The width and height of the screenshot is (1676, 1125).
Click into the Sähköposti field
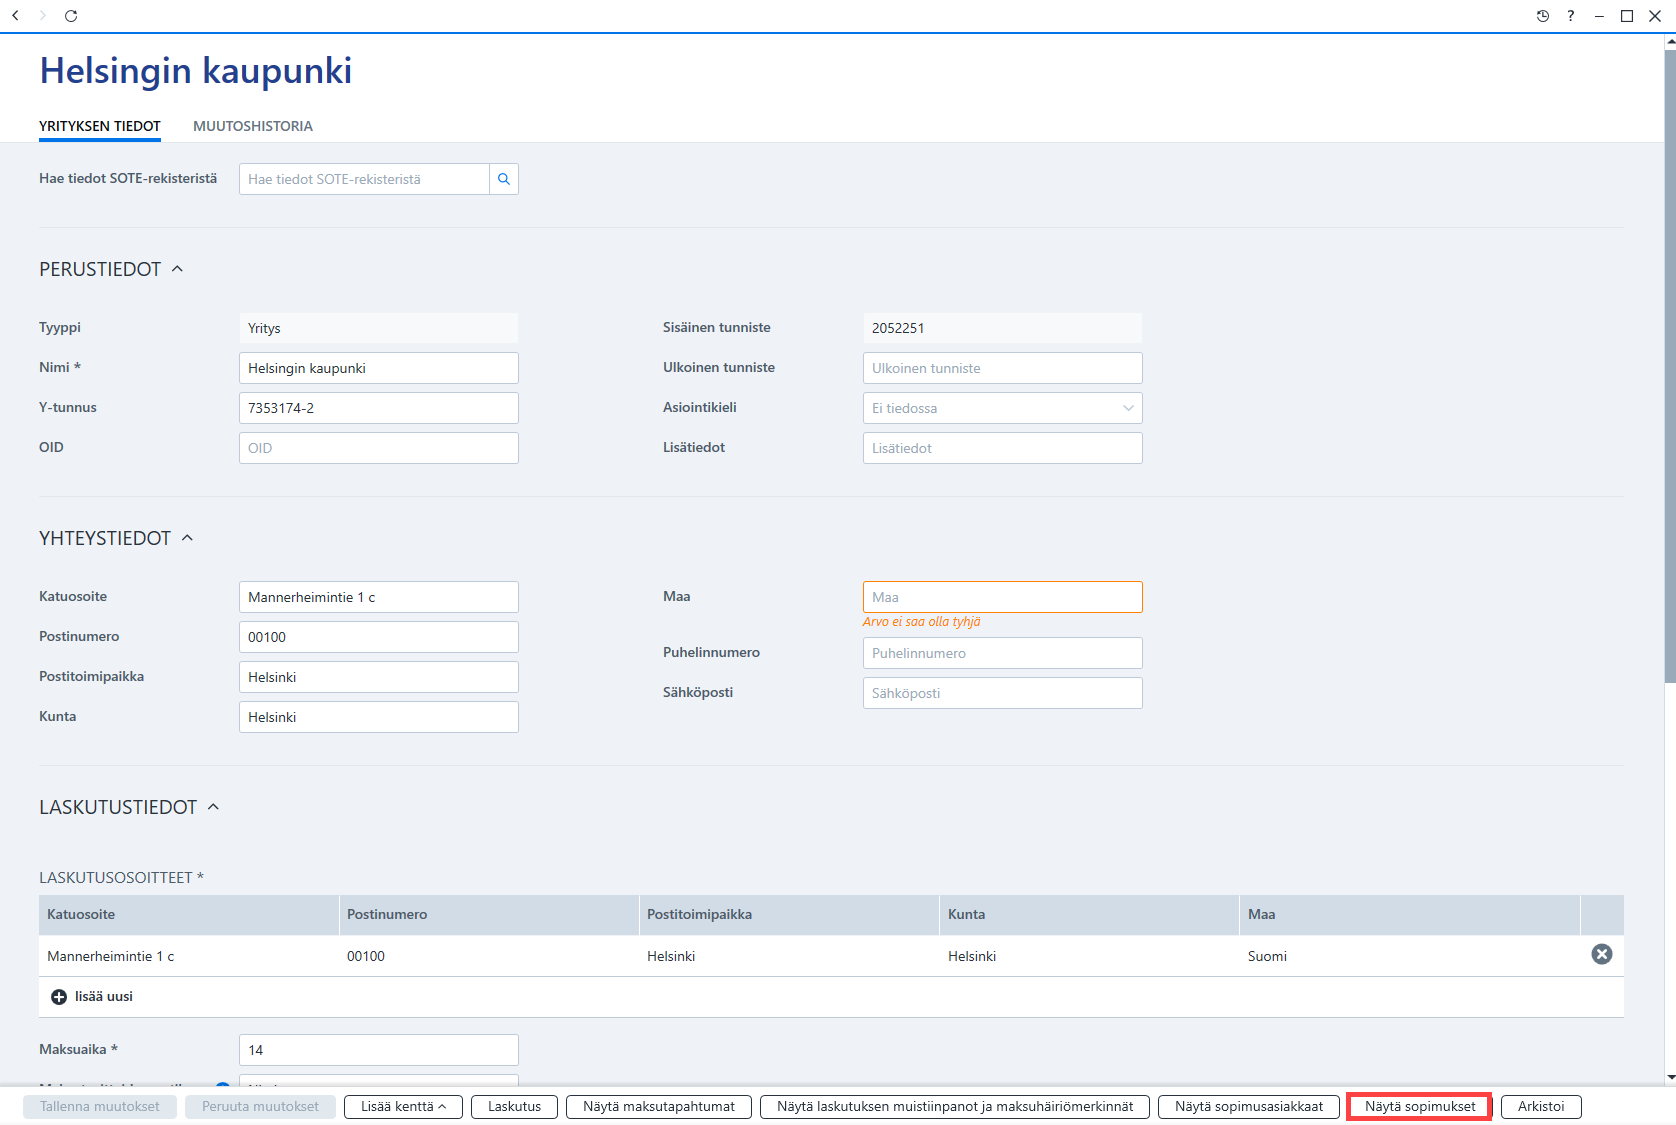(x=1002, y=693)
